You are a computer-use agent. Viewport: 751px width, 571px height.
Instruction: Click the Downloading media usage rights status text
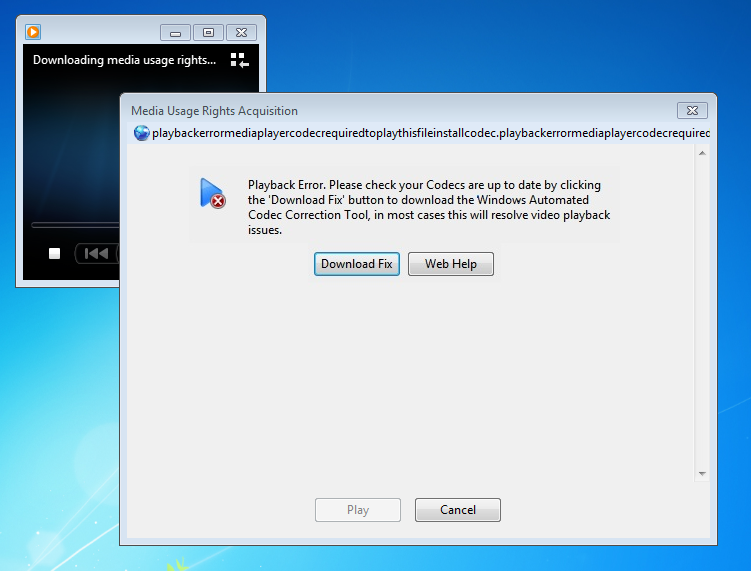(x=124, y=60)
